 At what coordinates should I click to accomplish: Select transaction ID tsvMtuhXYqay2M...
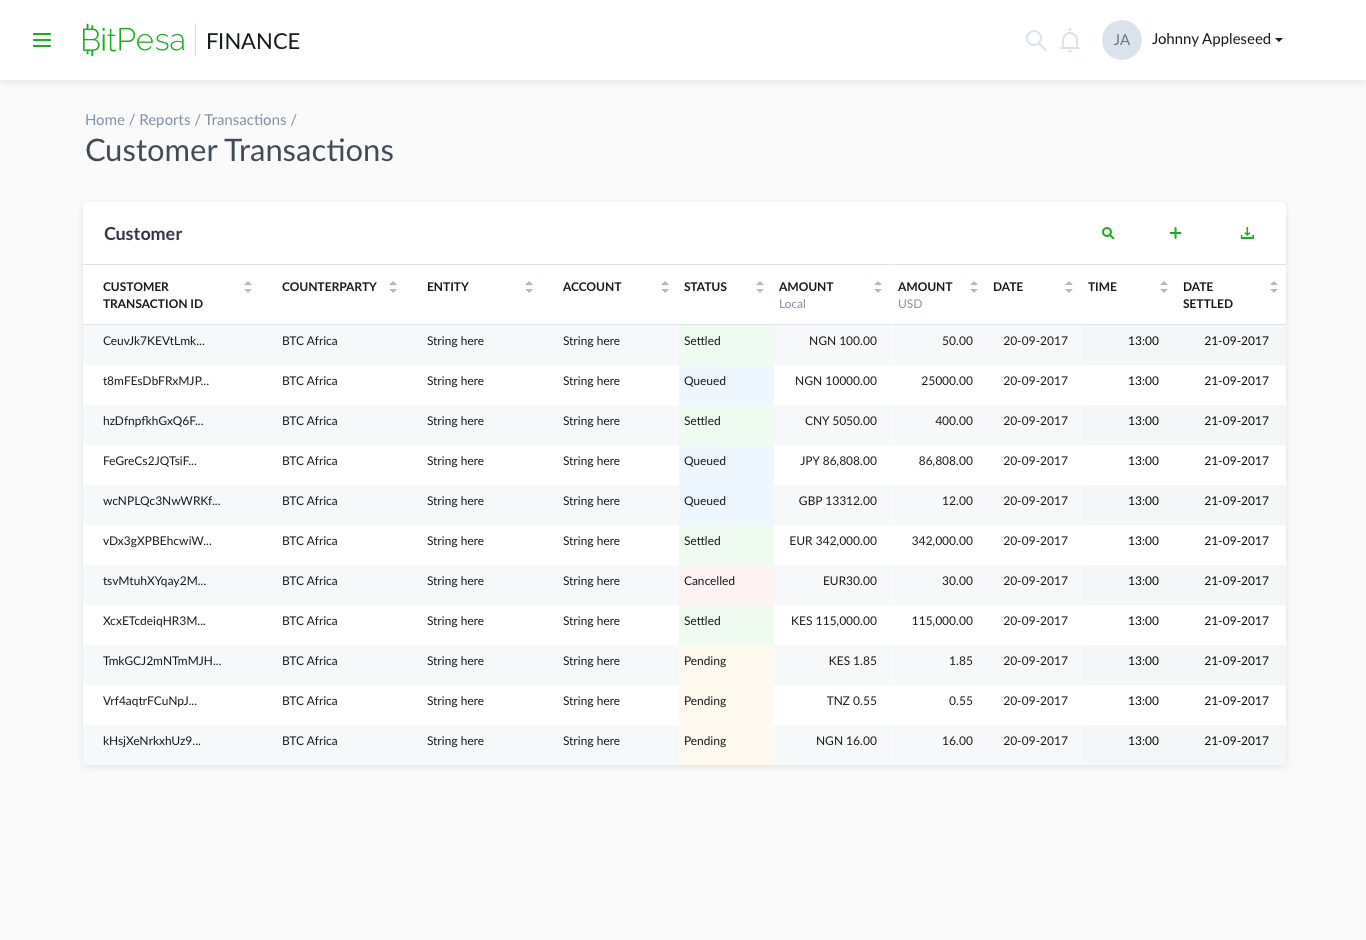coord(155,581)
